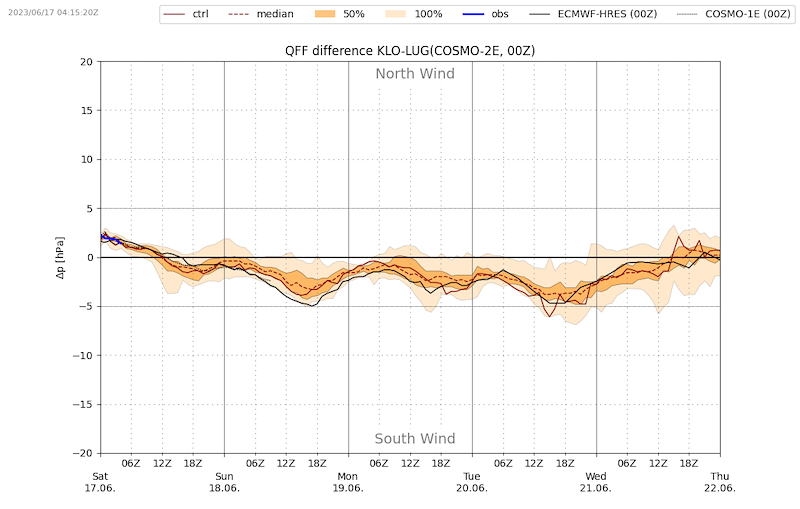Click the blue 'obs' legend line
Image resolution: width=800 pixels, height=509 pixels.
coord(473,14)
